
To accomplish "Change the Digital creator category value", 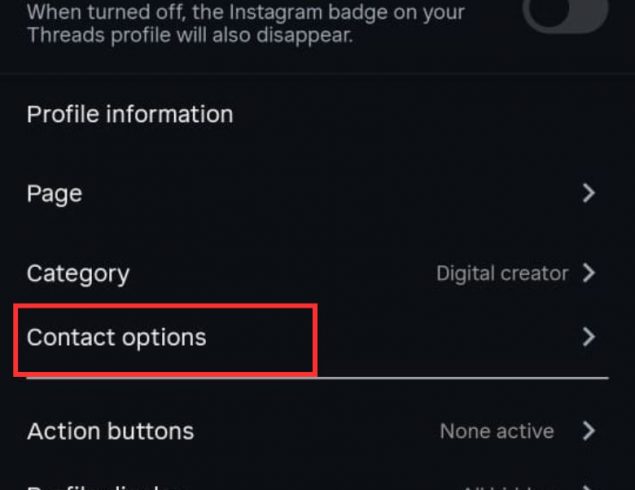I will pos(502,273).
